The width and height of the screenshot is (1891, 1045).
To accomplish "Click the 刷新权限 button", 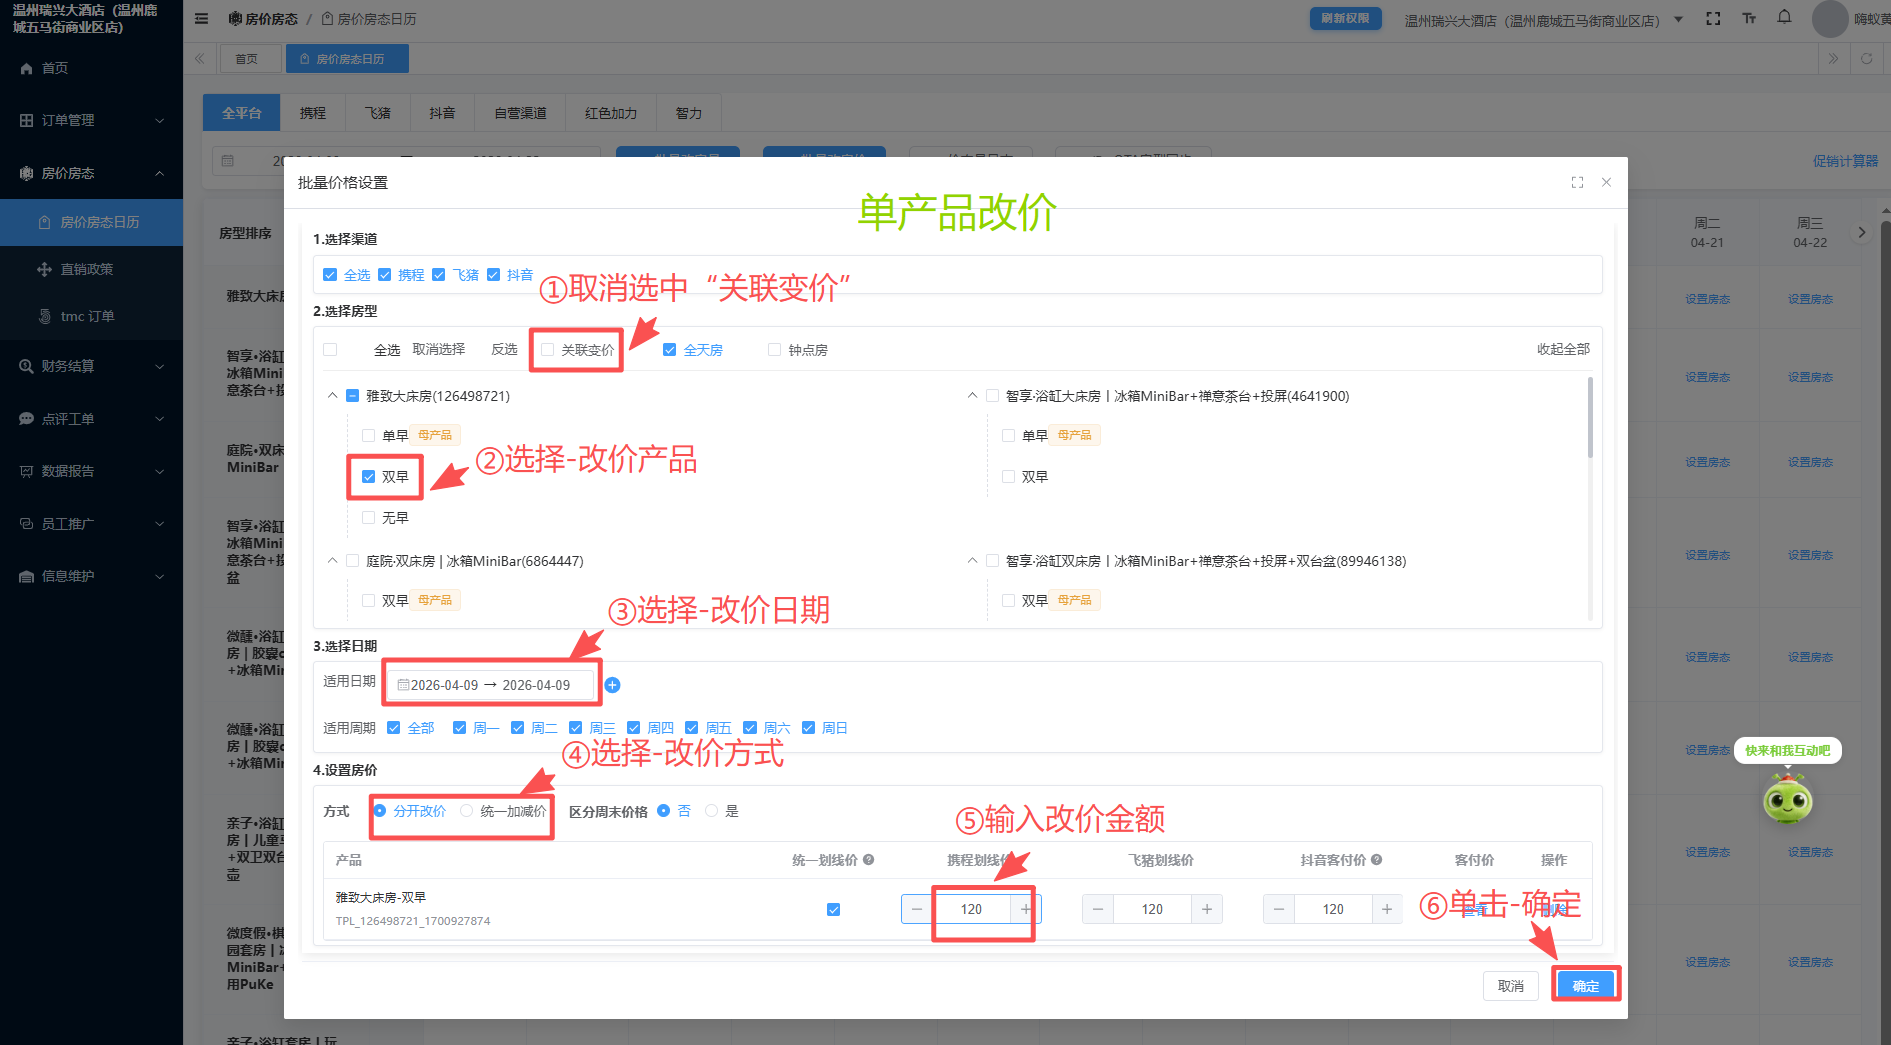I will (x=1345, y=17).
